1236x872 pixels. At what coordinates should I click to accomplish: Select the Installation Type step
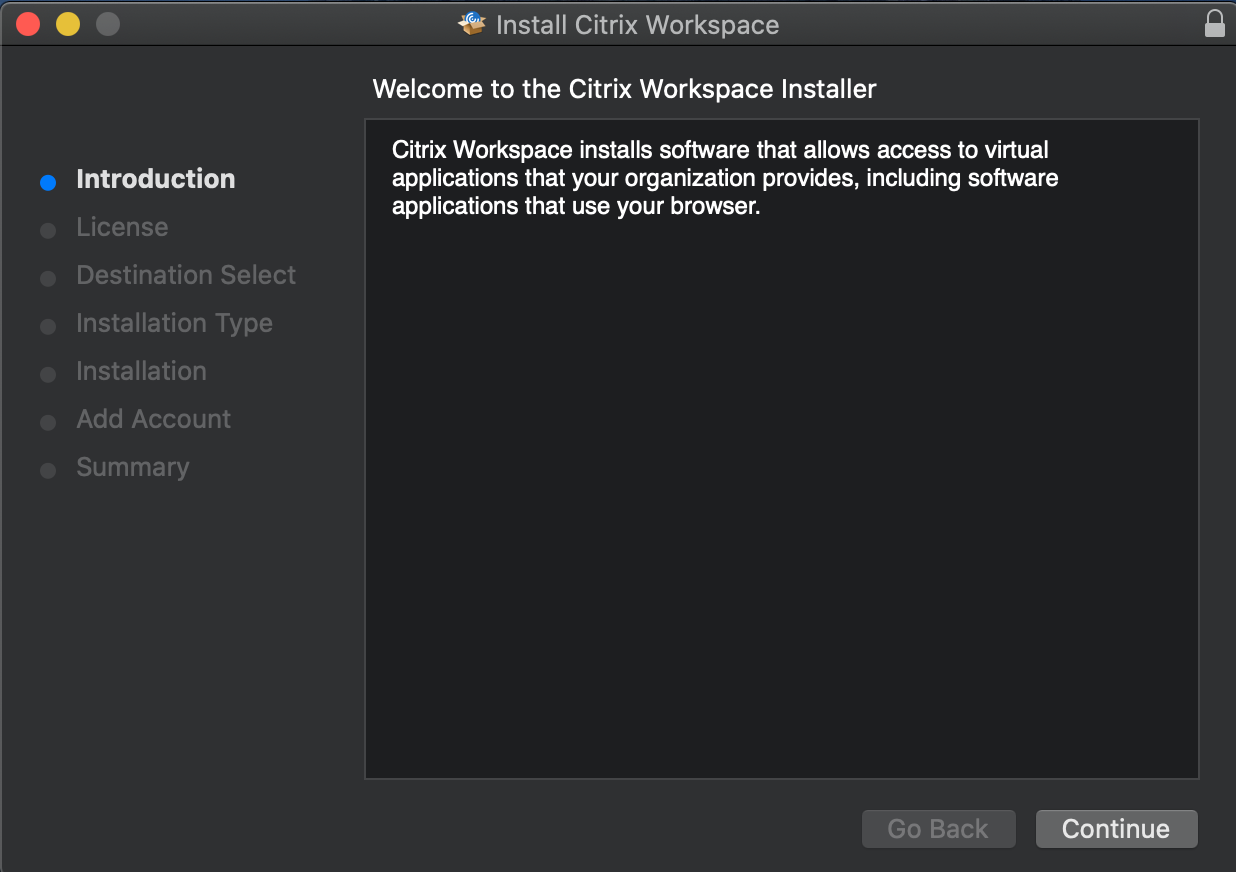[174, 323]
